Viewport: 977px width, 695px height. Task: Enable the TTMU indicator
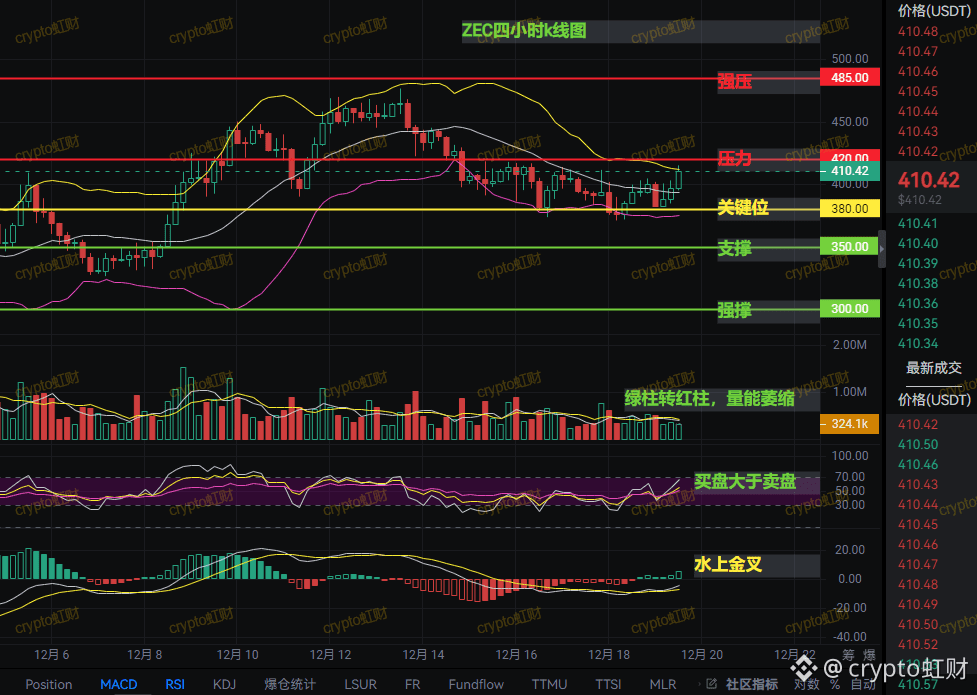[x=550, y=684]
